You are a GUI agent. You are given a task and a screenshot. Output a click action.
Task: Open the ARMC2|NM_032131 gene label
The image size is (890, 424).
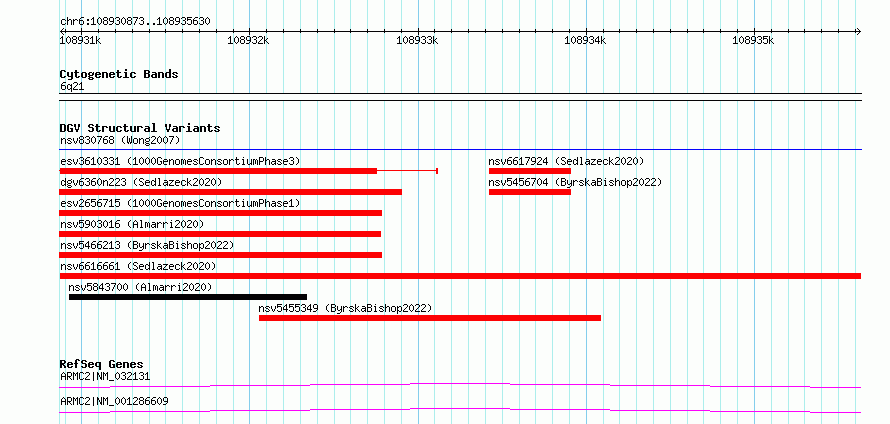(x=105, y=376)
